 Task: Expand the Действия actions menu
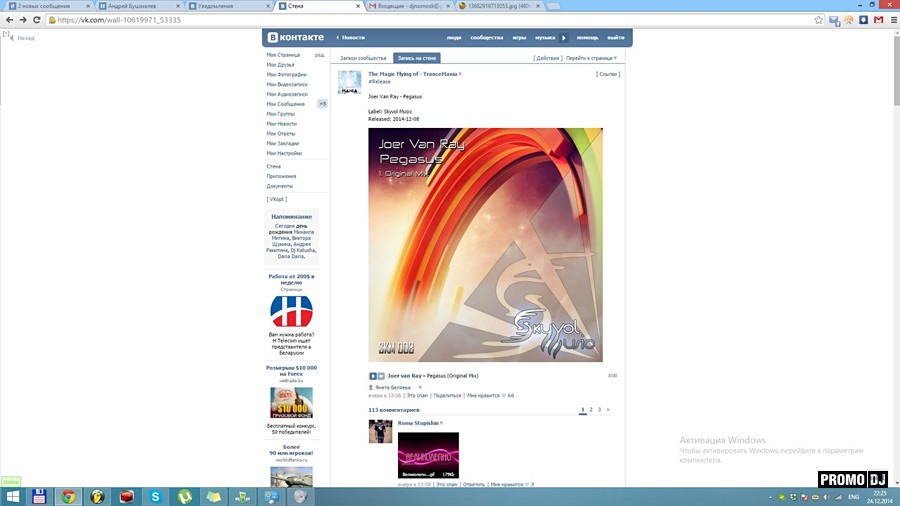547,58
